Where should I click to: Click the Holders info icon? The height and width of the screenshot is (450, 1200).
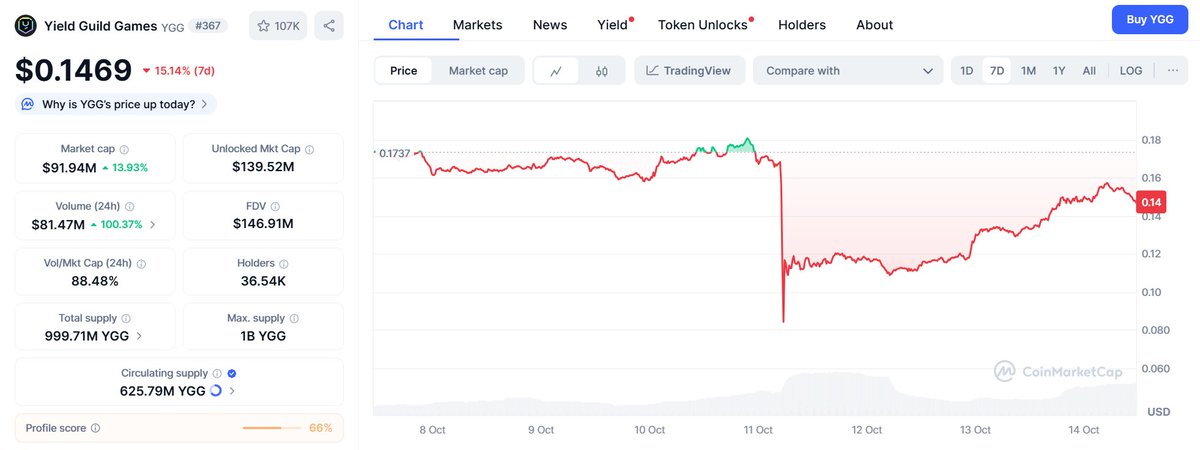[x=283, y=264]
